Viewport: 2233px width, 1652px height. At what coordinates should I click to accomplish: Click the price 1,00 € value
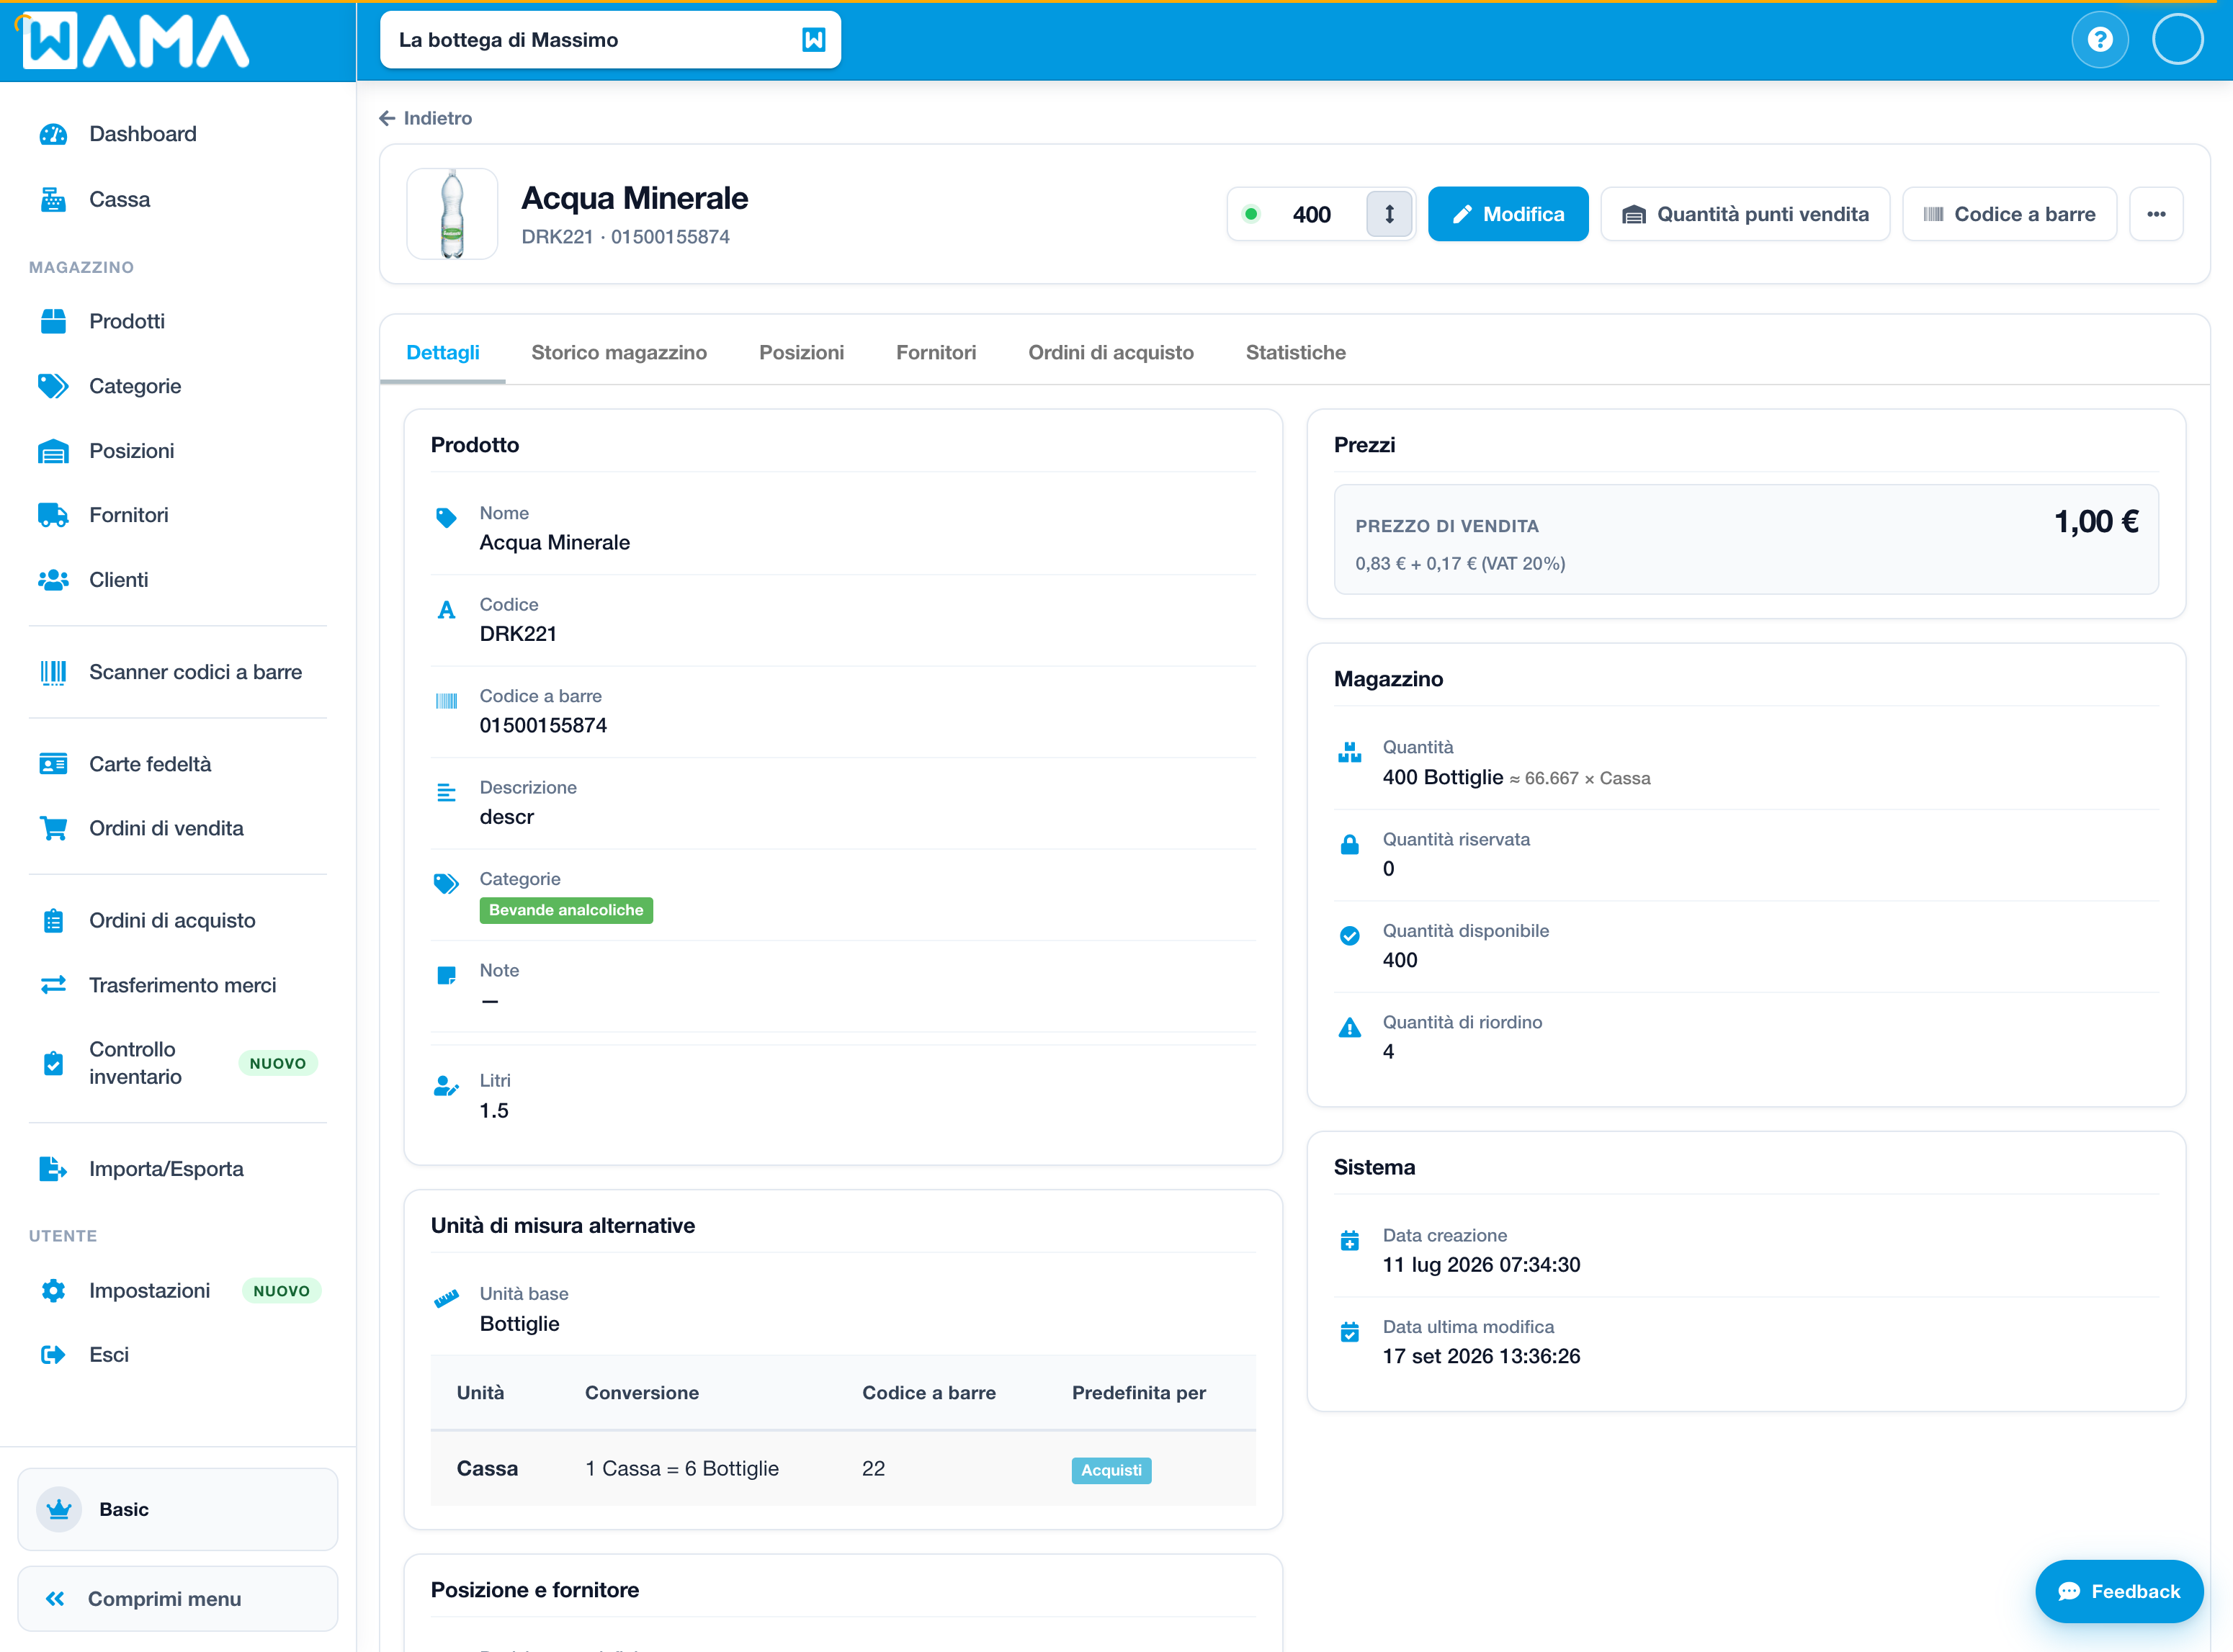click(2096, 522)
